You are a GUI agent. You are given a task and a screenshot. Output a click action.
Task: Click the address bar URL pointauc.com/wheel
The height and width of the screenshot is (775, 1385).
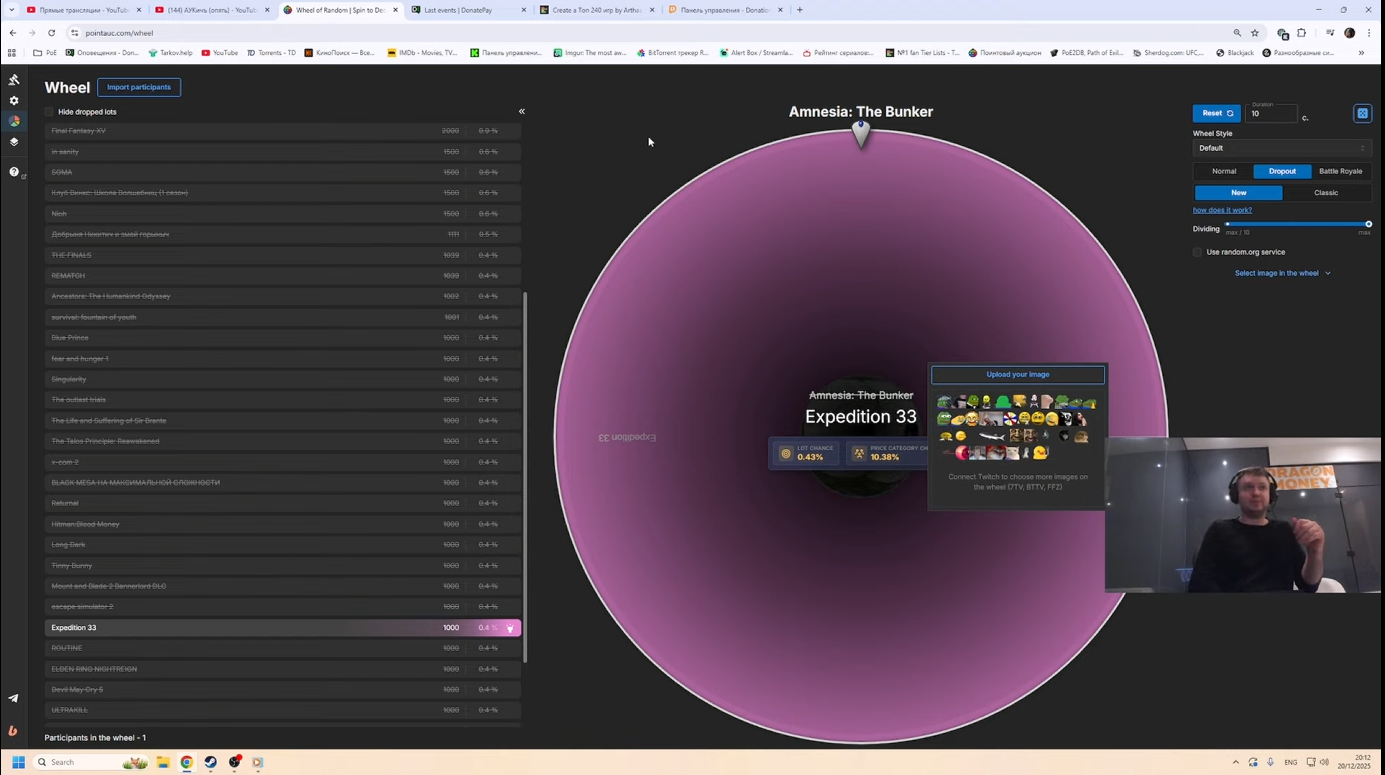[119, 33]
